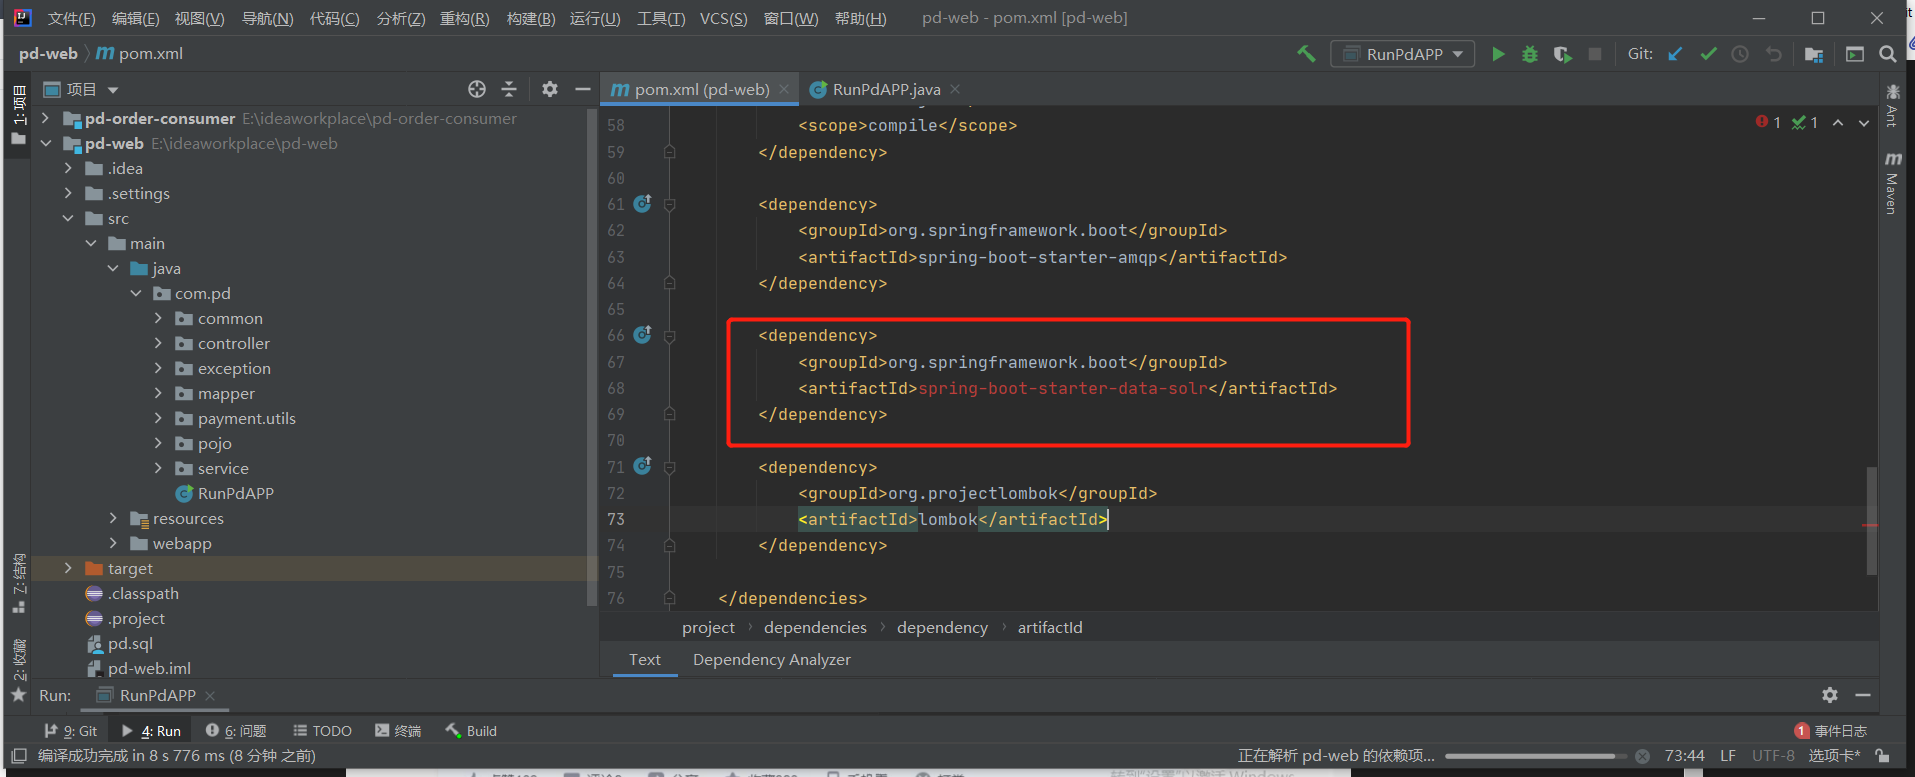The height and width of the screenshot is (777, 1915).
Task: Click the run anything terminal icon in toolbar
Action: pos(1855,54)
